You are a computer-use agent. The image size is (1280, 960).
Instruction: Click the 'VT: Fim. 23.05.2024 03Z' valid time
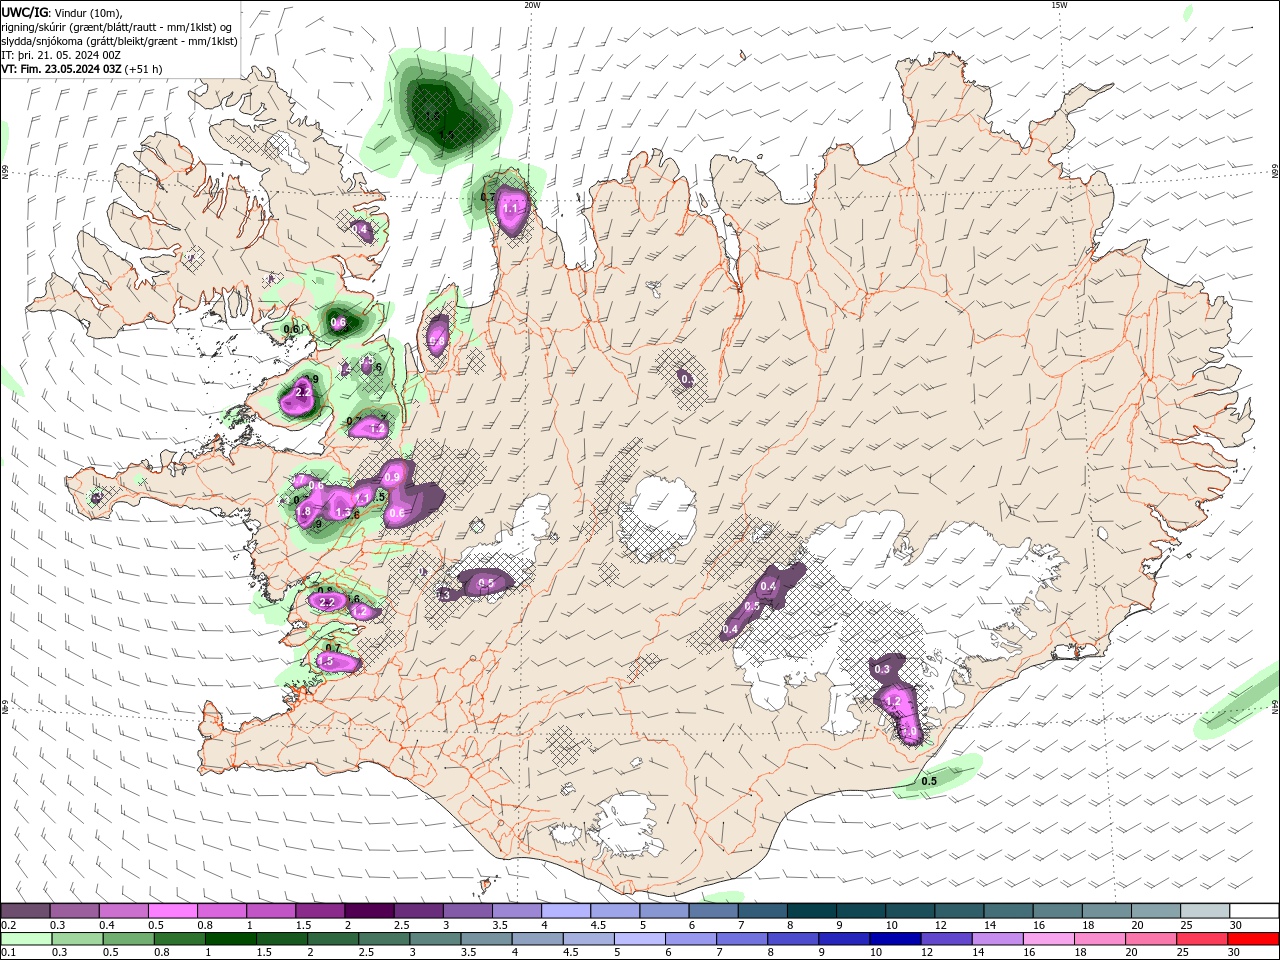pyautogui.click(x=62, y=69)
